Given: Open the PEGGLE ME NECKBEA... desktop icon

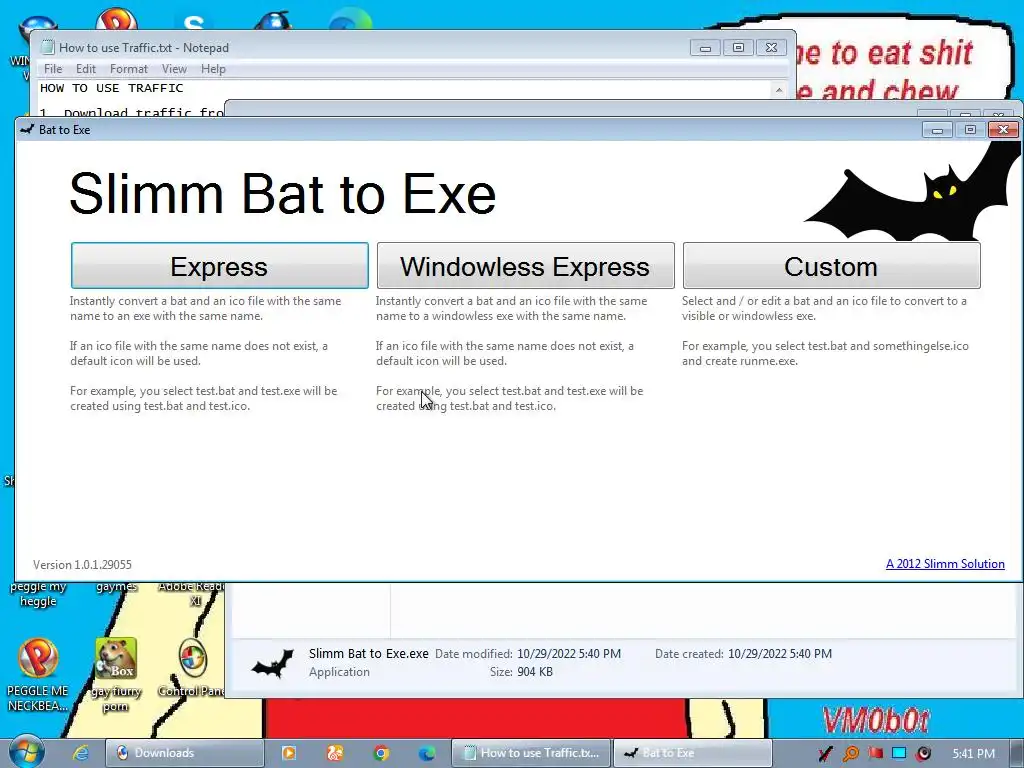Looking at the screenshot, I should pyautogui.click(x=38, y=675).
